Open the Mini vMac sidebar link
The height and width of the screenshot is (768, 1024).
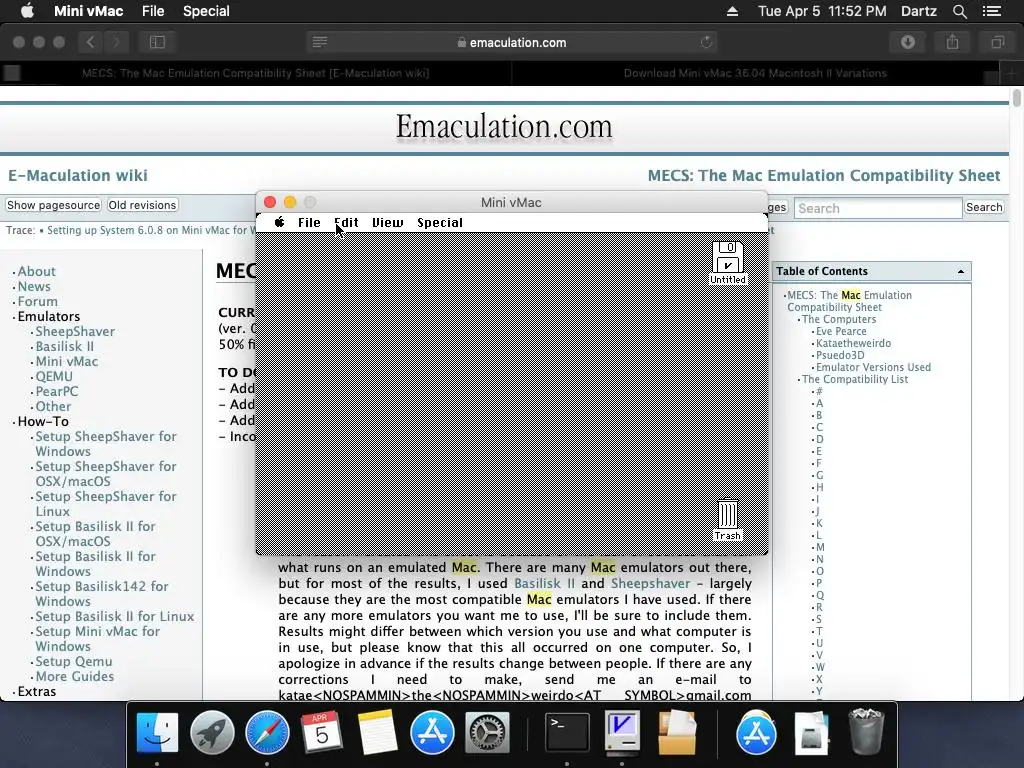[67, 361]
